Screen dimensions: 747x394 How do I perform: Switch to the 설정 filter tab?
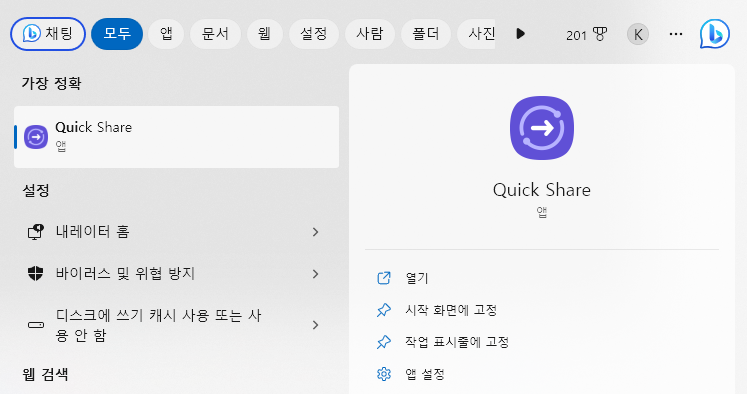pos(314,34)
